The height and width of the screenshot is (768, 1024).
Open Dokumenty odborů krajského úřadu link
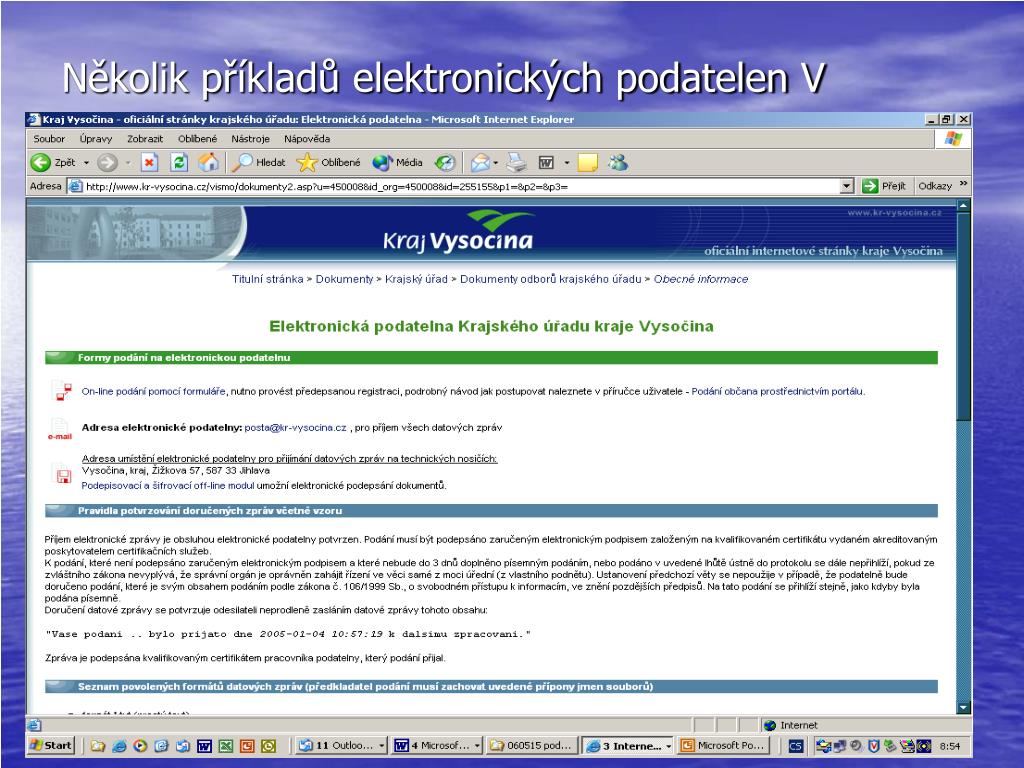click(551, 279)
